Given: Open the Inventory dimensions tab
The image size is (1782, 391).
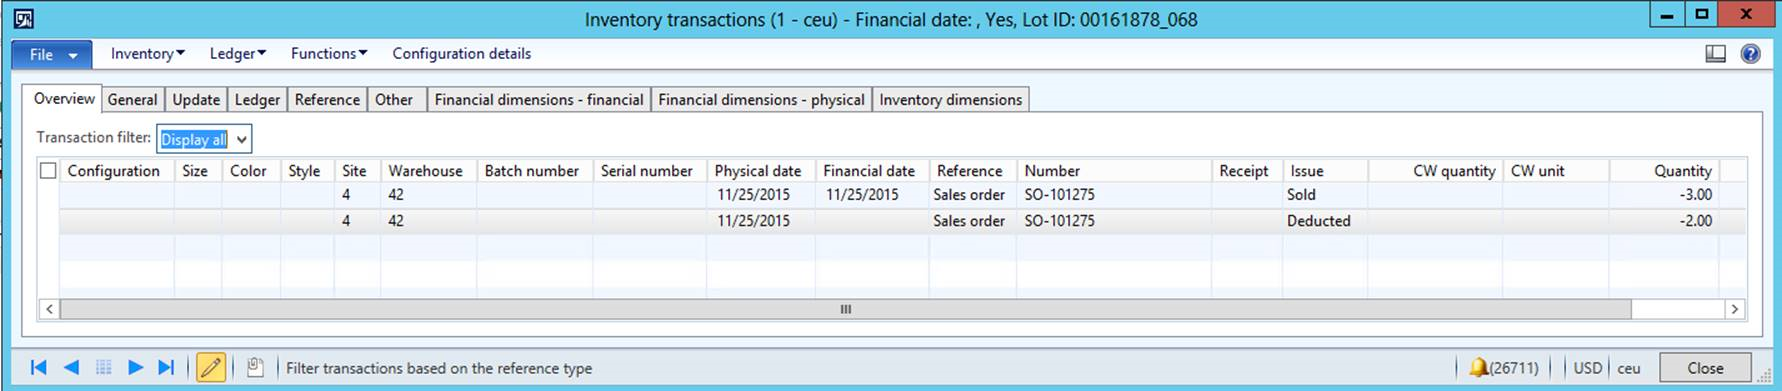Looking at the screenshot, I should (950, 99).
